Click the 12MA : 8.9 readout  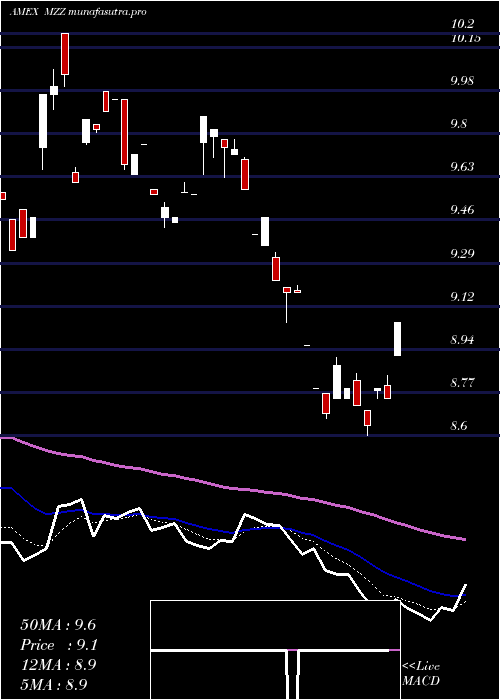58,665
